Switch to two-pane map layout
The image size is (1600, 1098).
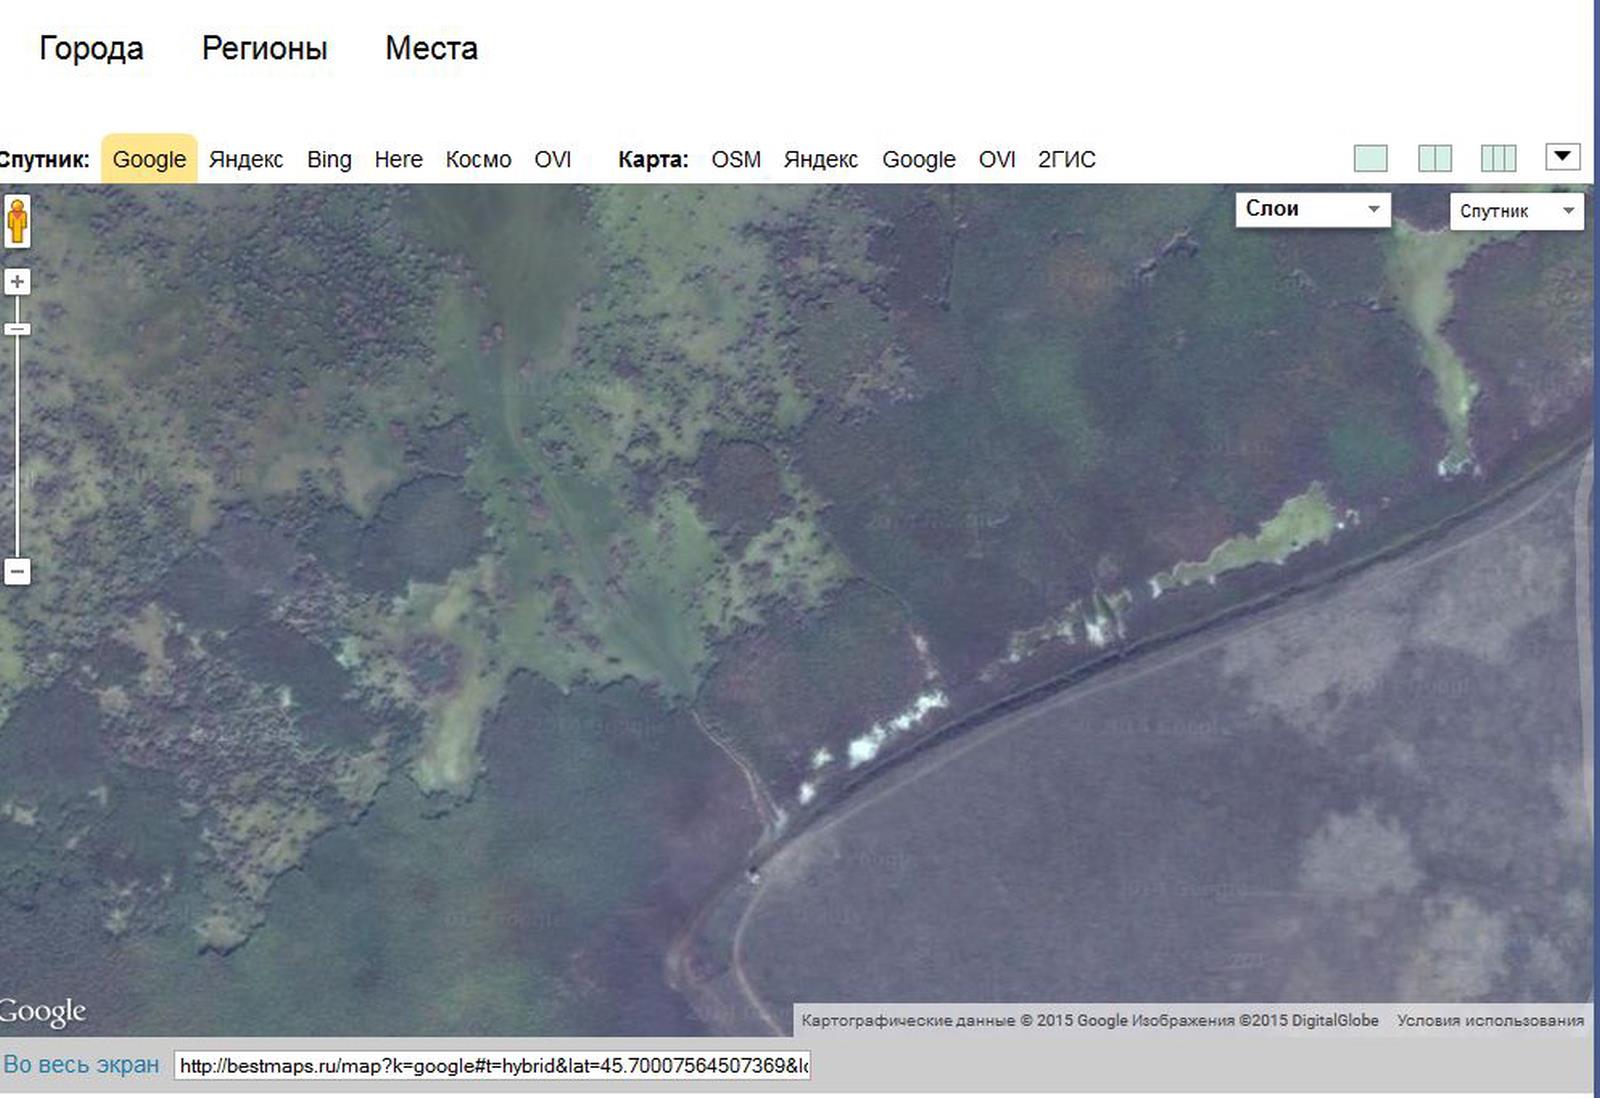pos(1434,158)
